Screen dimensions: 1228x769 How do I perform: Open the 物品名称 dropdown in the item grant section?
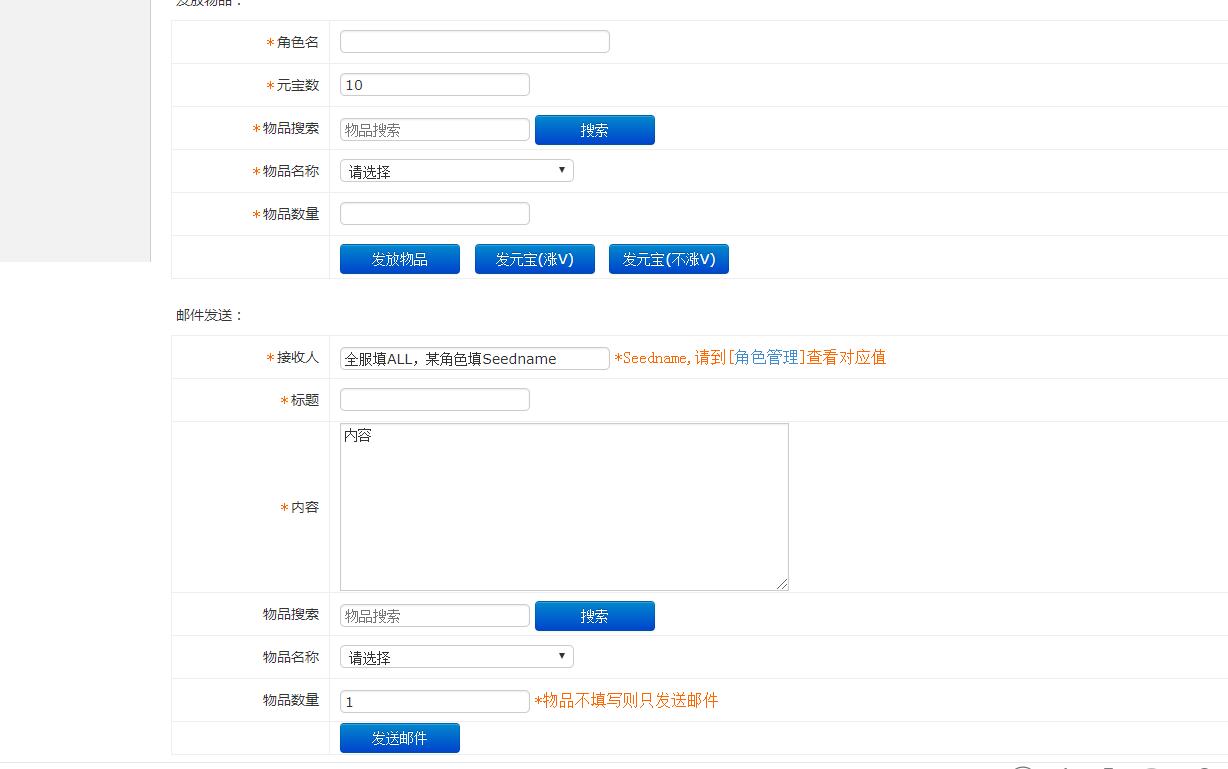point(456,171)
